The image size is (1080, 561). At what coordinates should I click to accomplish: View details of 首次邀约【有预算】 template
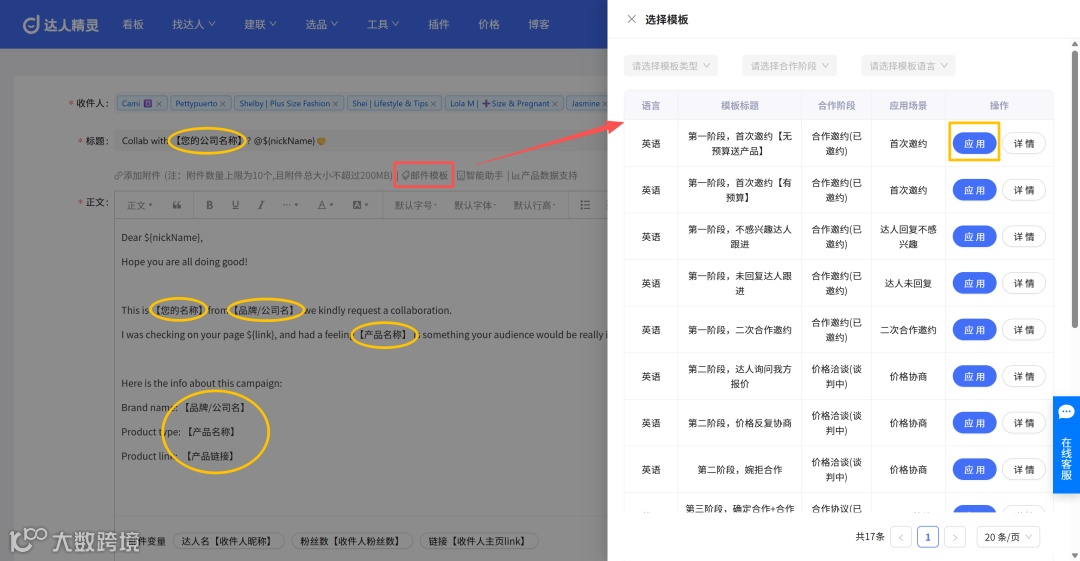pyautogui.click(x=1024, y=190)
